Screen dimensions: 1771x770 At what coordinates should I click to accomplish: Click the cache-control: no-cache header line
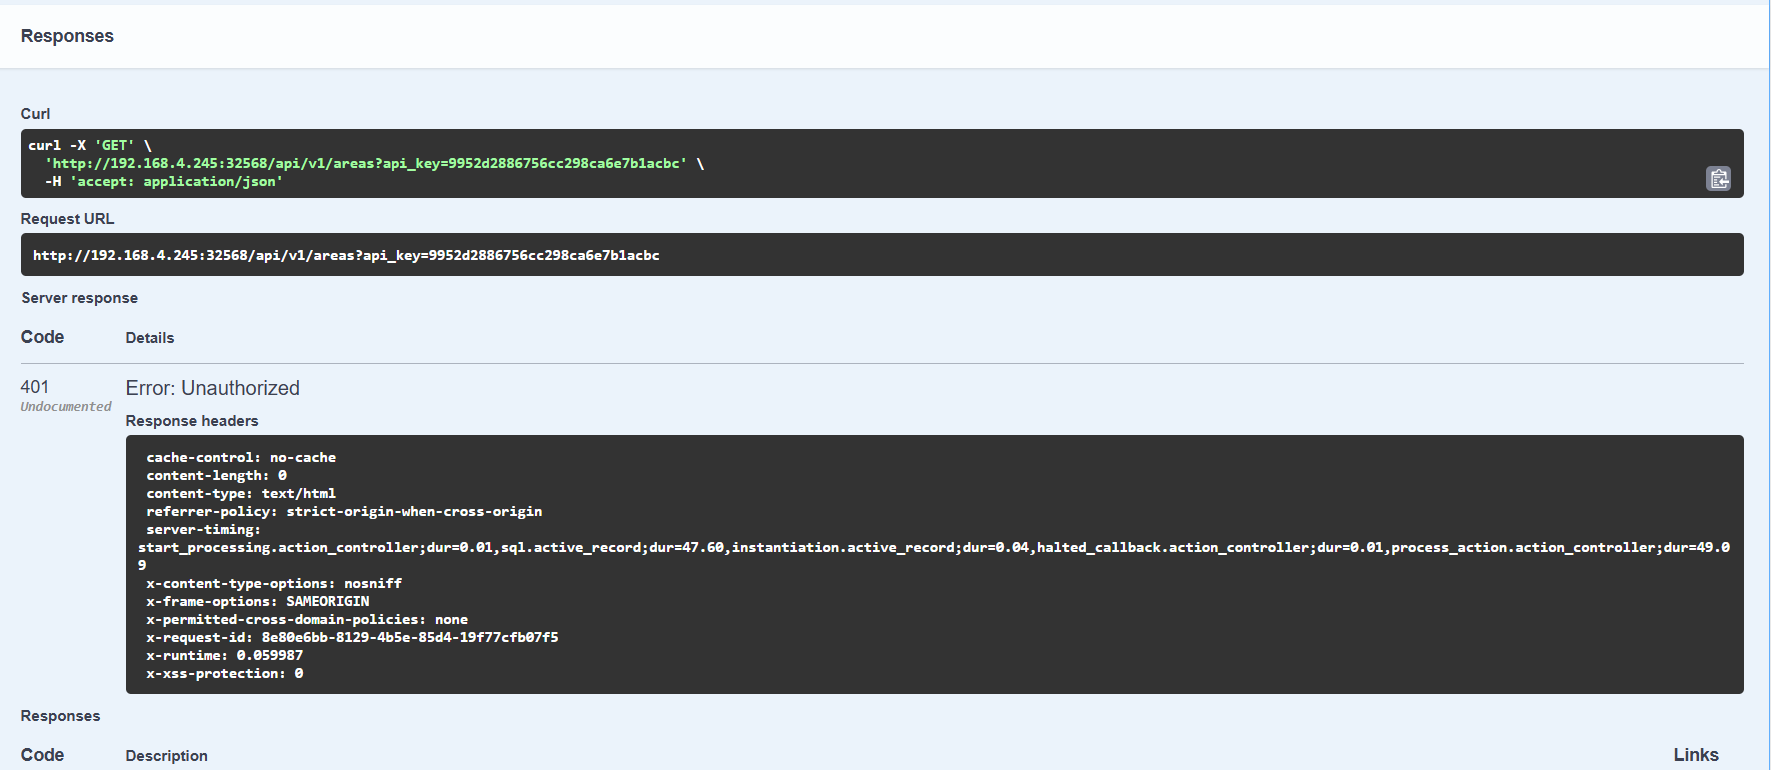[x=241, y=457]
